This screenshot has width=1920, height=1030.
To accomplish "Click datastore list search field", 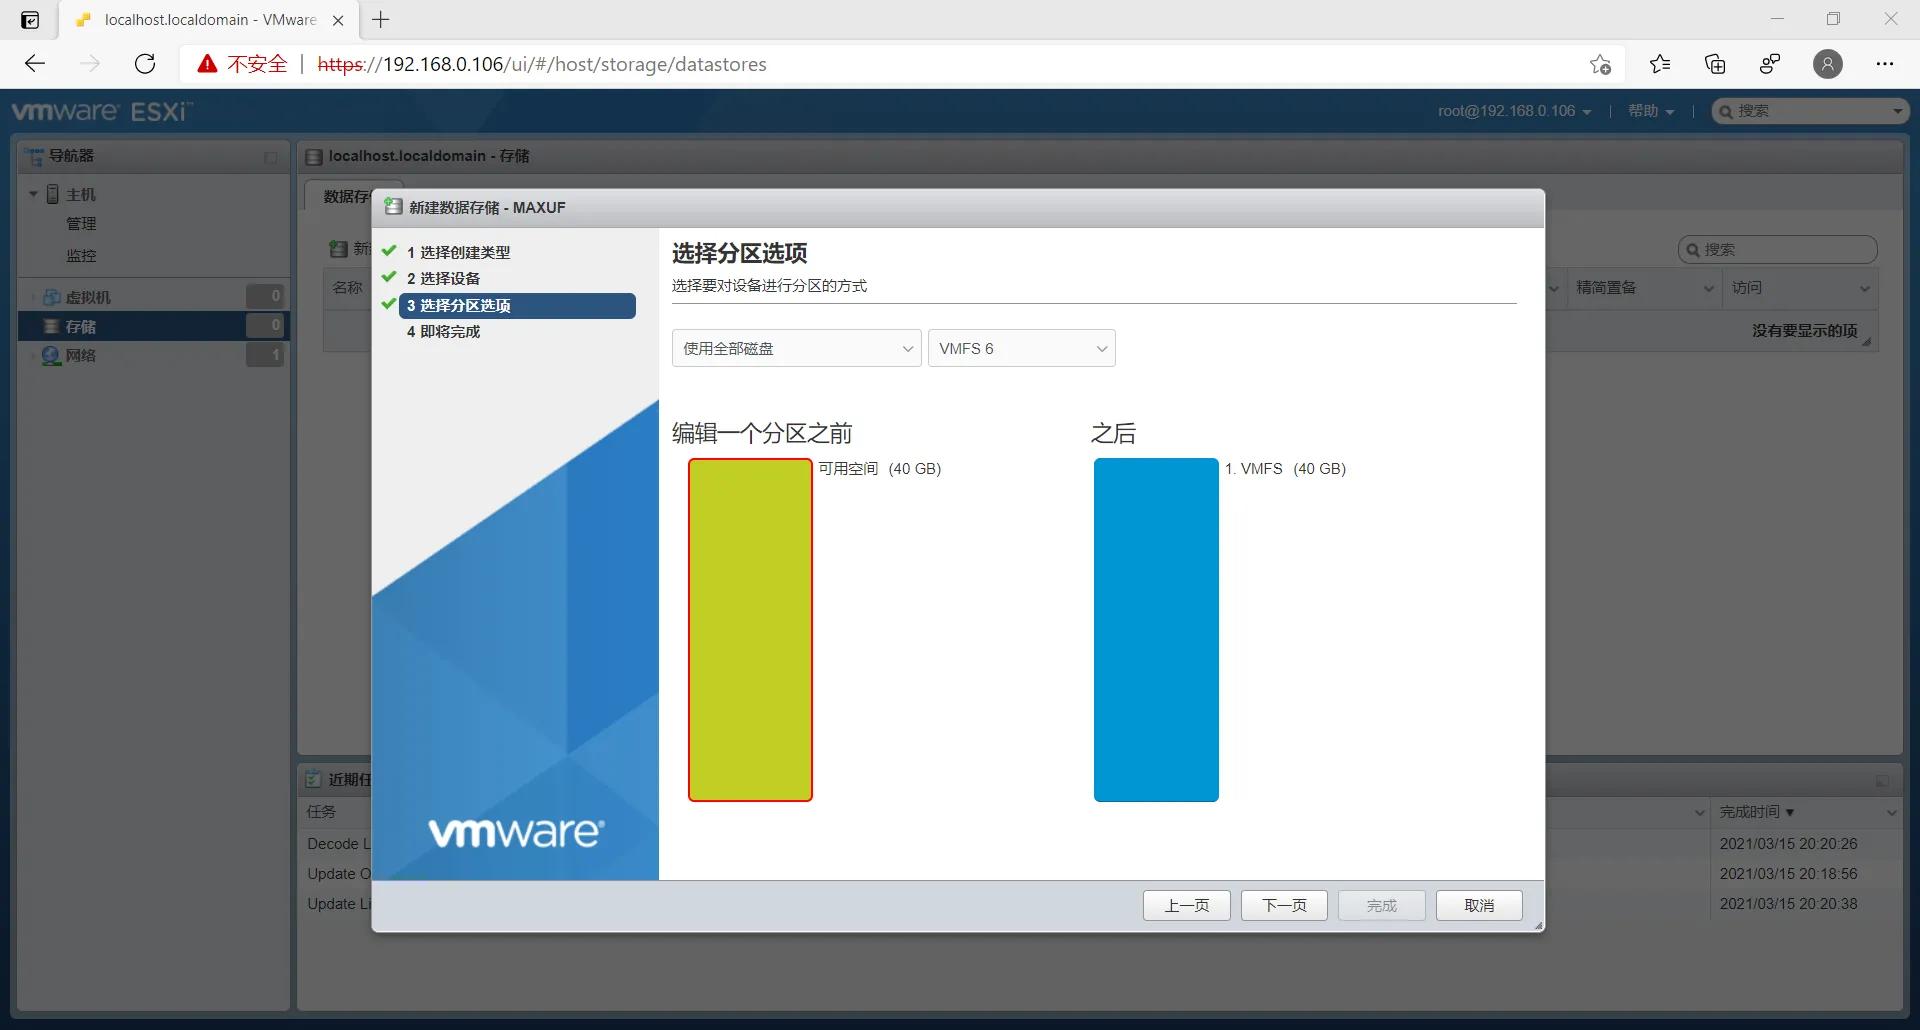I will 1777,249.
